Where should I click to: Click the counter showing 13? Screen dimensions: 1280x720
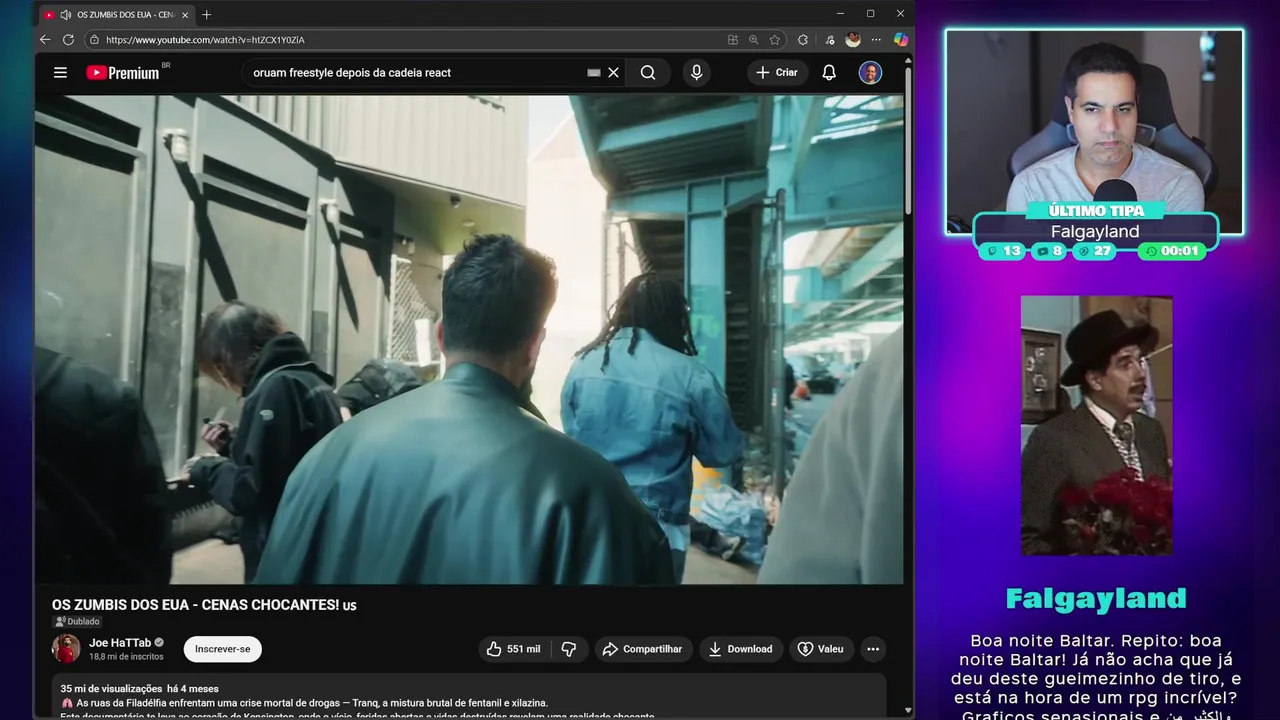(1003, 251)
